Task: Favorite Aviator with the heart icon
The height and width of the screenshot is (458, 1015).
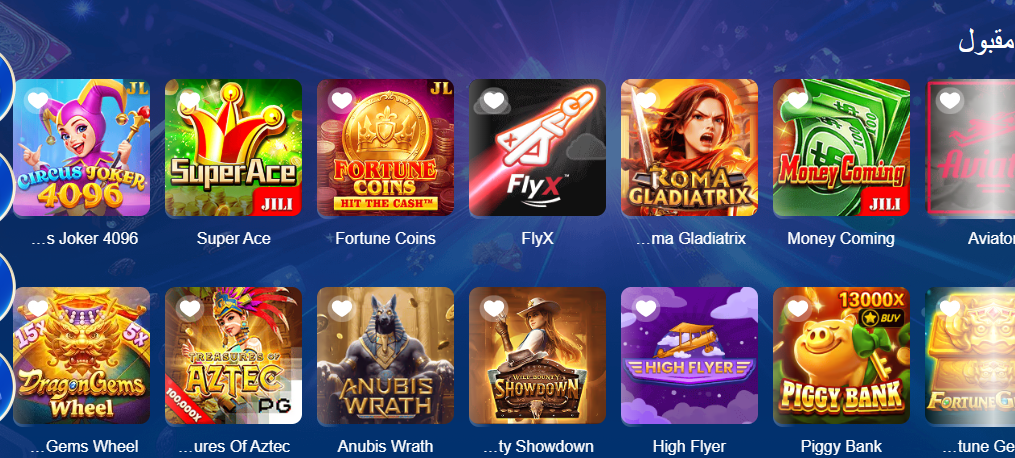Action: tap(950, 100)
